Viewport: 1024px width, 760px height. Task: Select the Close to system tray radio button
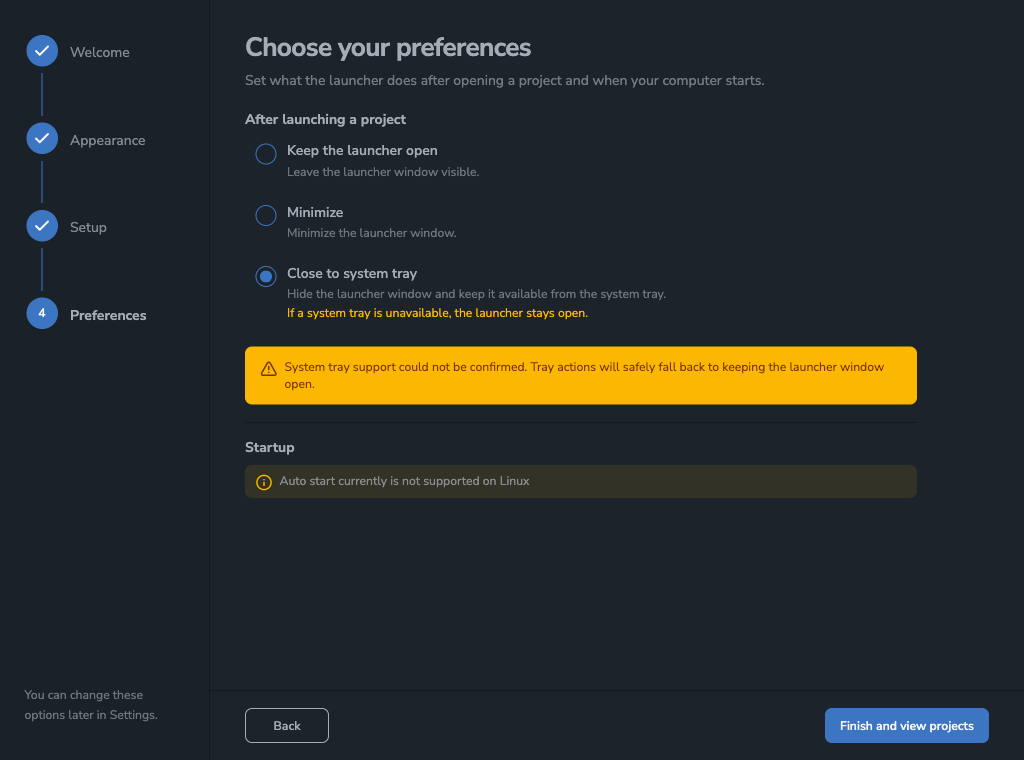pyautogui.click(x=266, y=276)
